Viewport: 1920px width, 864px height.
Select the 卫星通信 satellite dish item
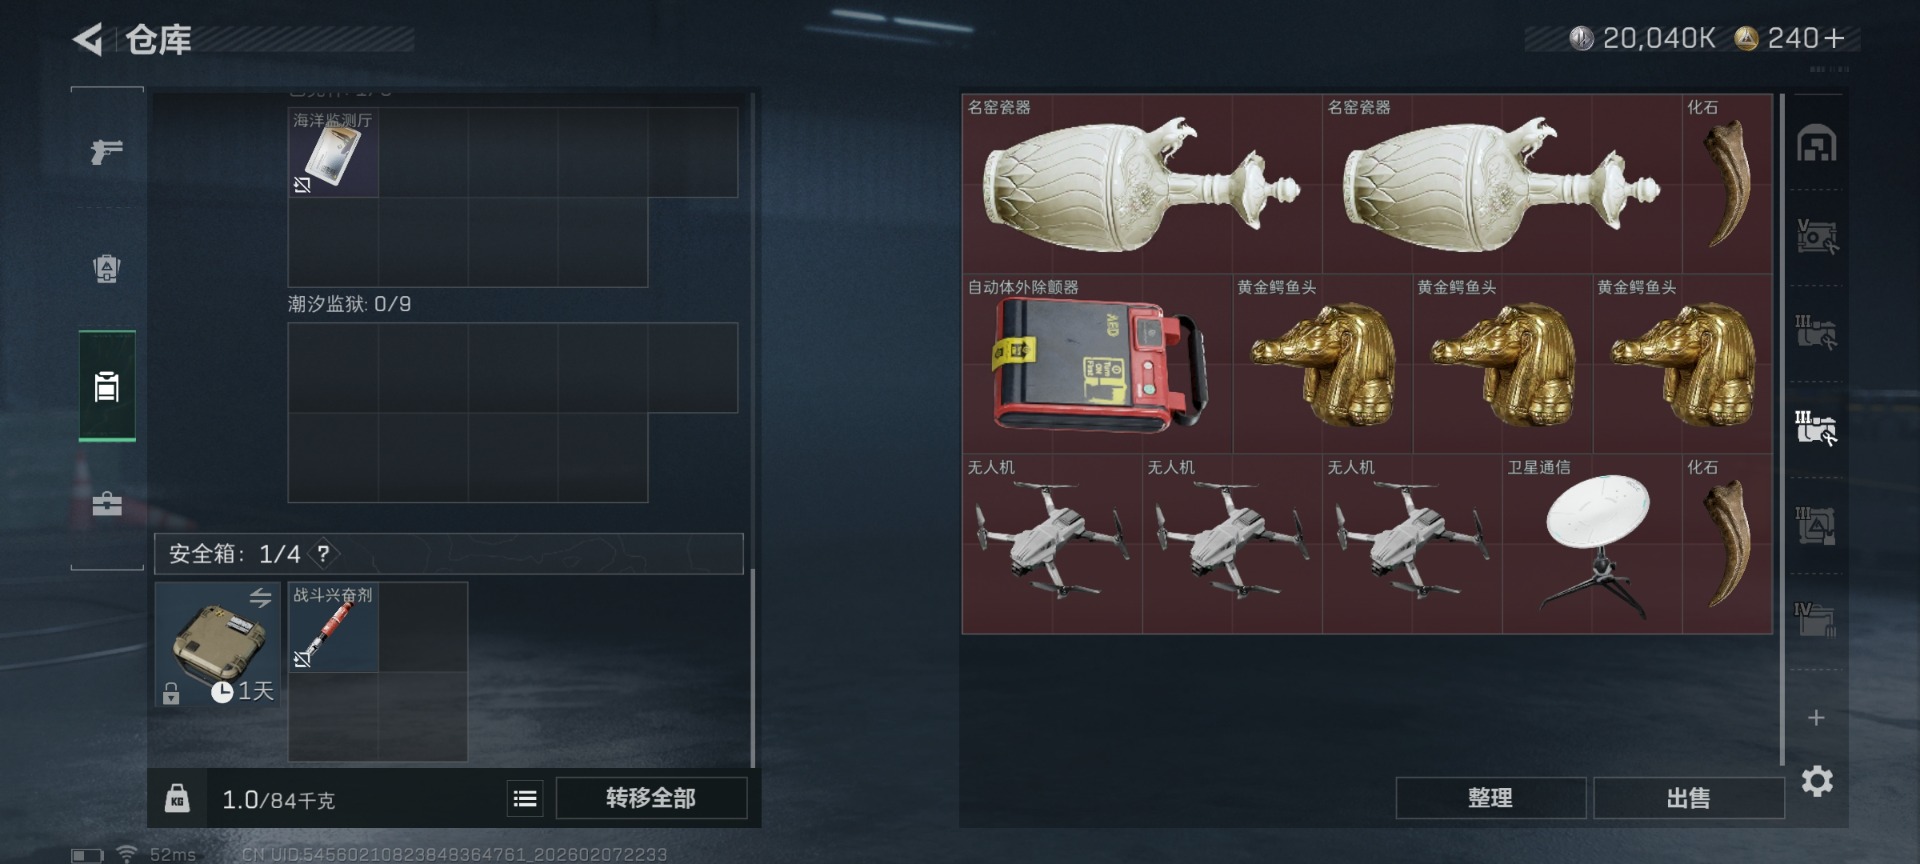pos(1592,544)
